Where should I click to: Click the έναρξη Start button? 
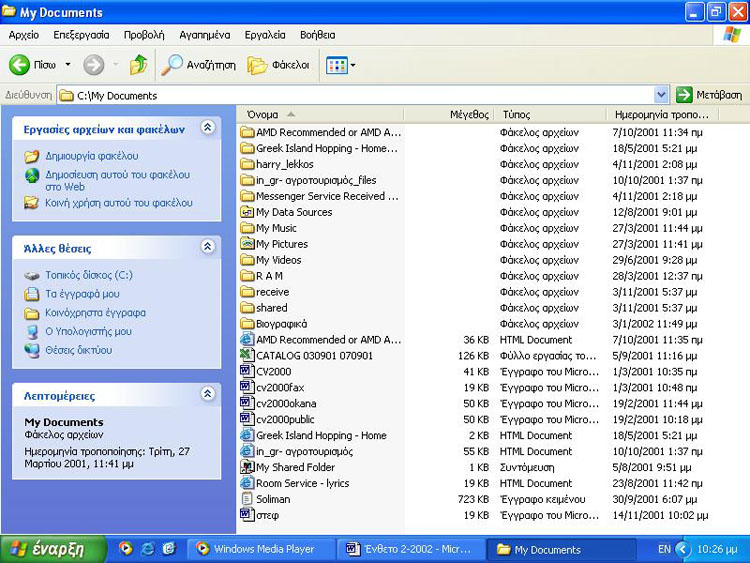pos(53,549)
